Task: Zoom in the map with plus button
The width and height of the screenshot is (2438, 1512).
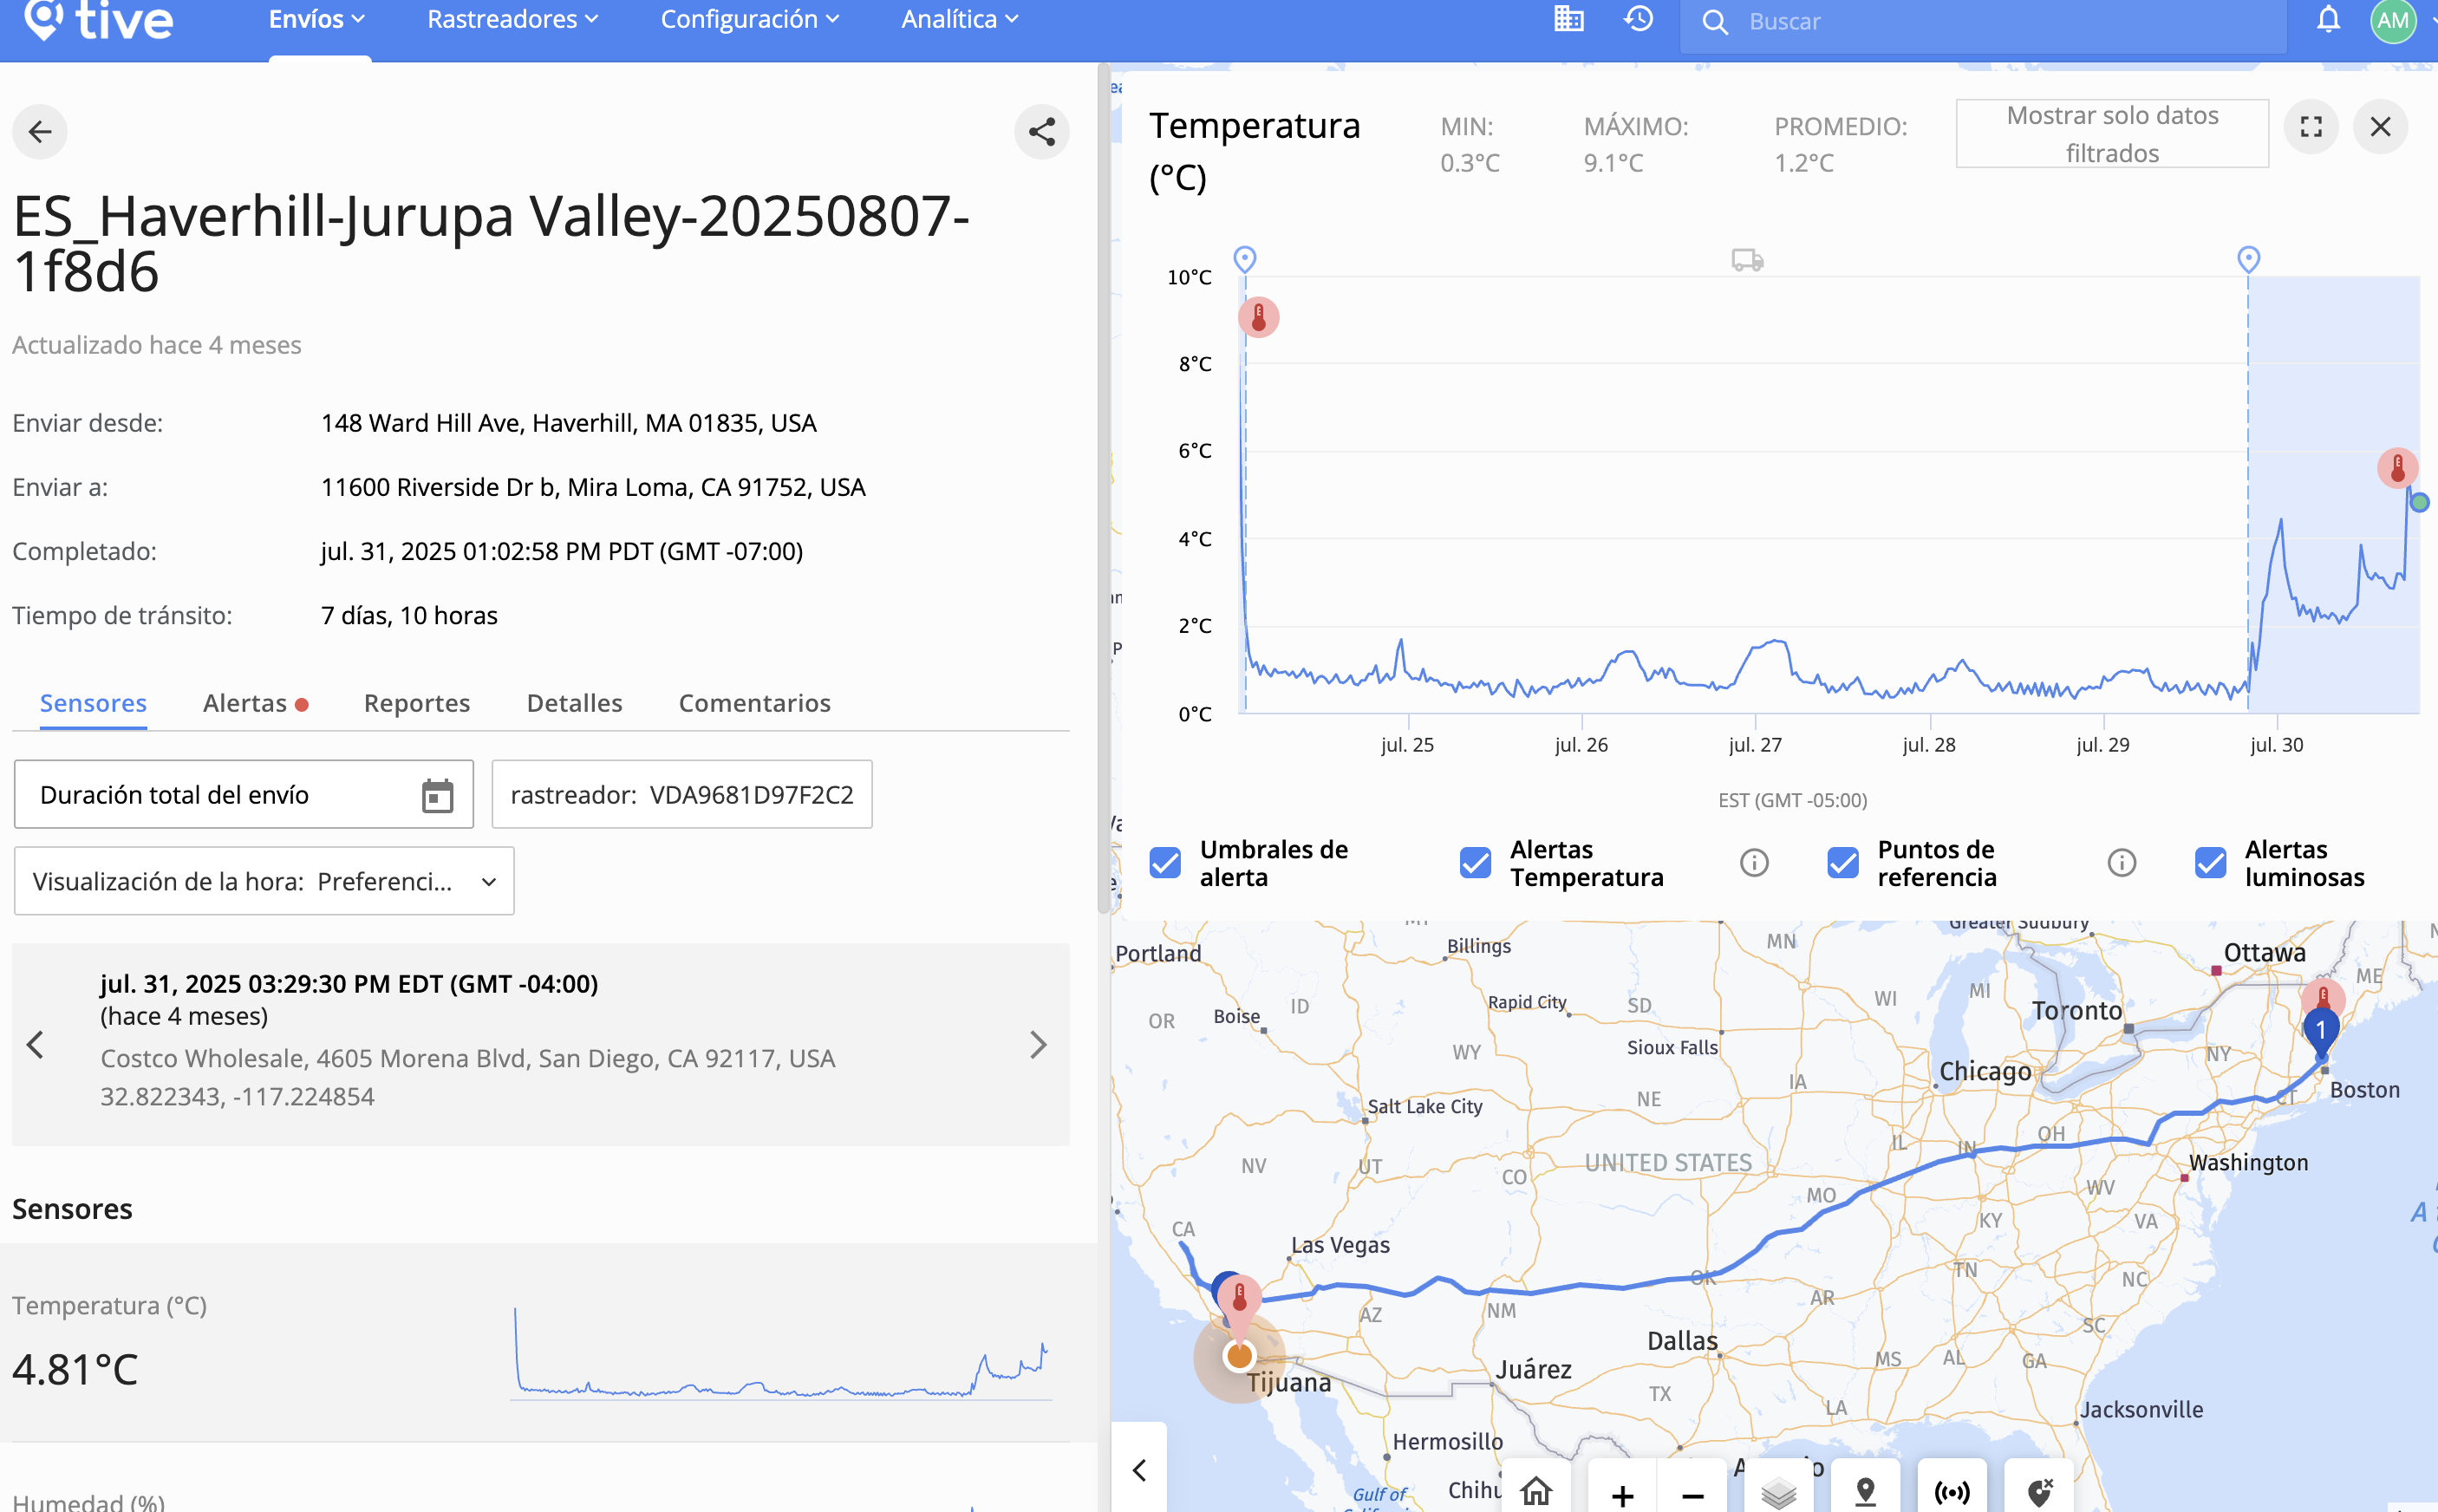Action: click(1622, 1495)
